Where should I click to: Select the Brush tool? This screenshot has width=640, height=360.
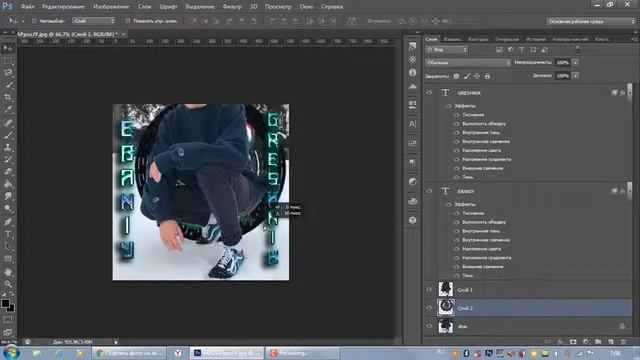(x=8, y=135)
